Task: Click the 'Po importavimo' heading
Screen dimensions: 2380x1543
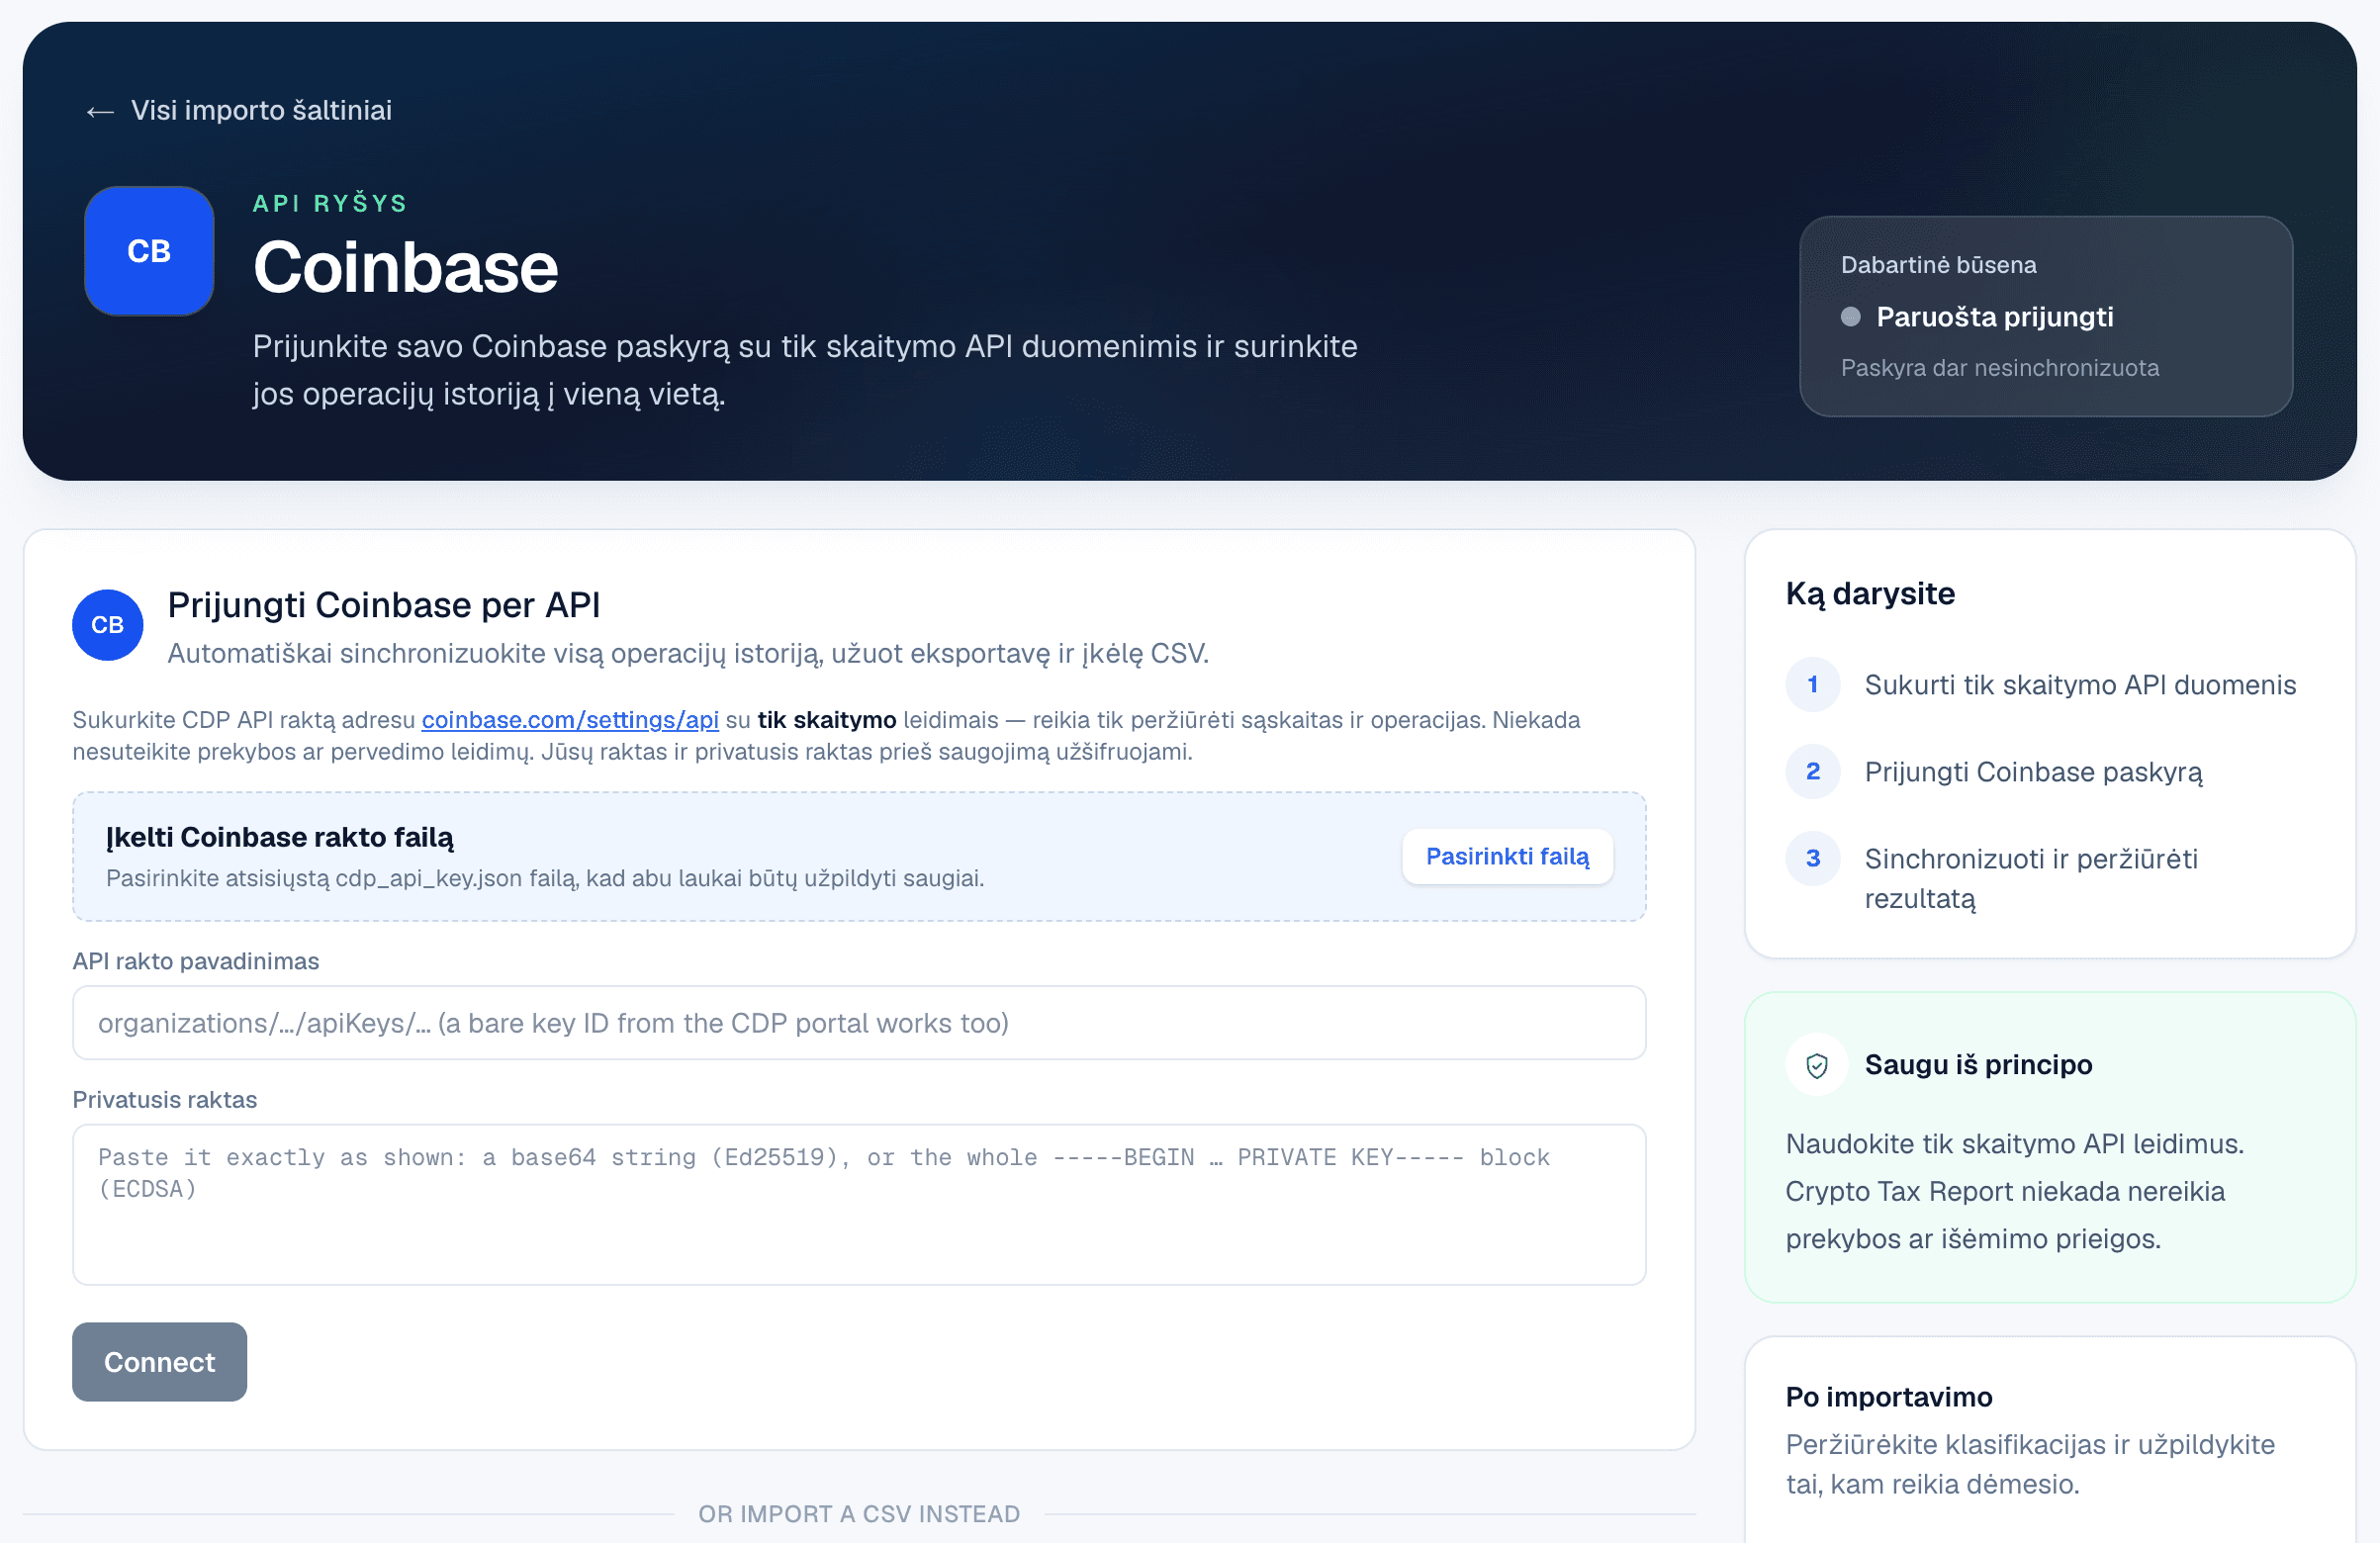Action: pos(1889,1397)
